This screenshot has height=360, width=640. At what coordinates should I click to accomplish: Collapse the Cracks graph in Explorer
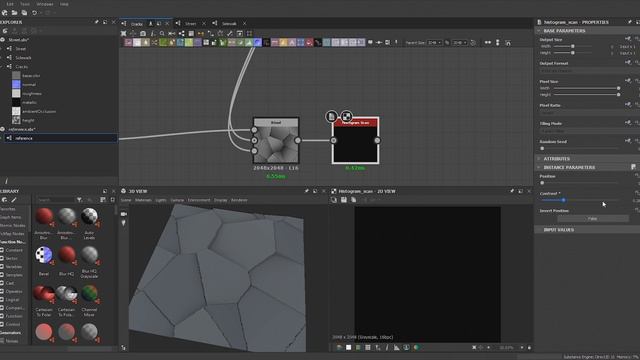coord(2,67)
